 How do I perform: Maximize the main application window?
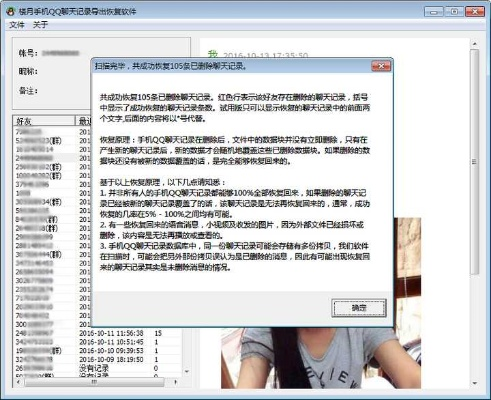pos(454,12)
